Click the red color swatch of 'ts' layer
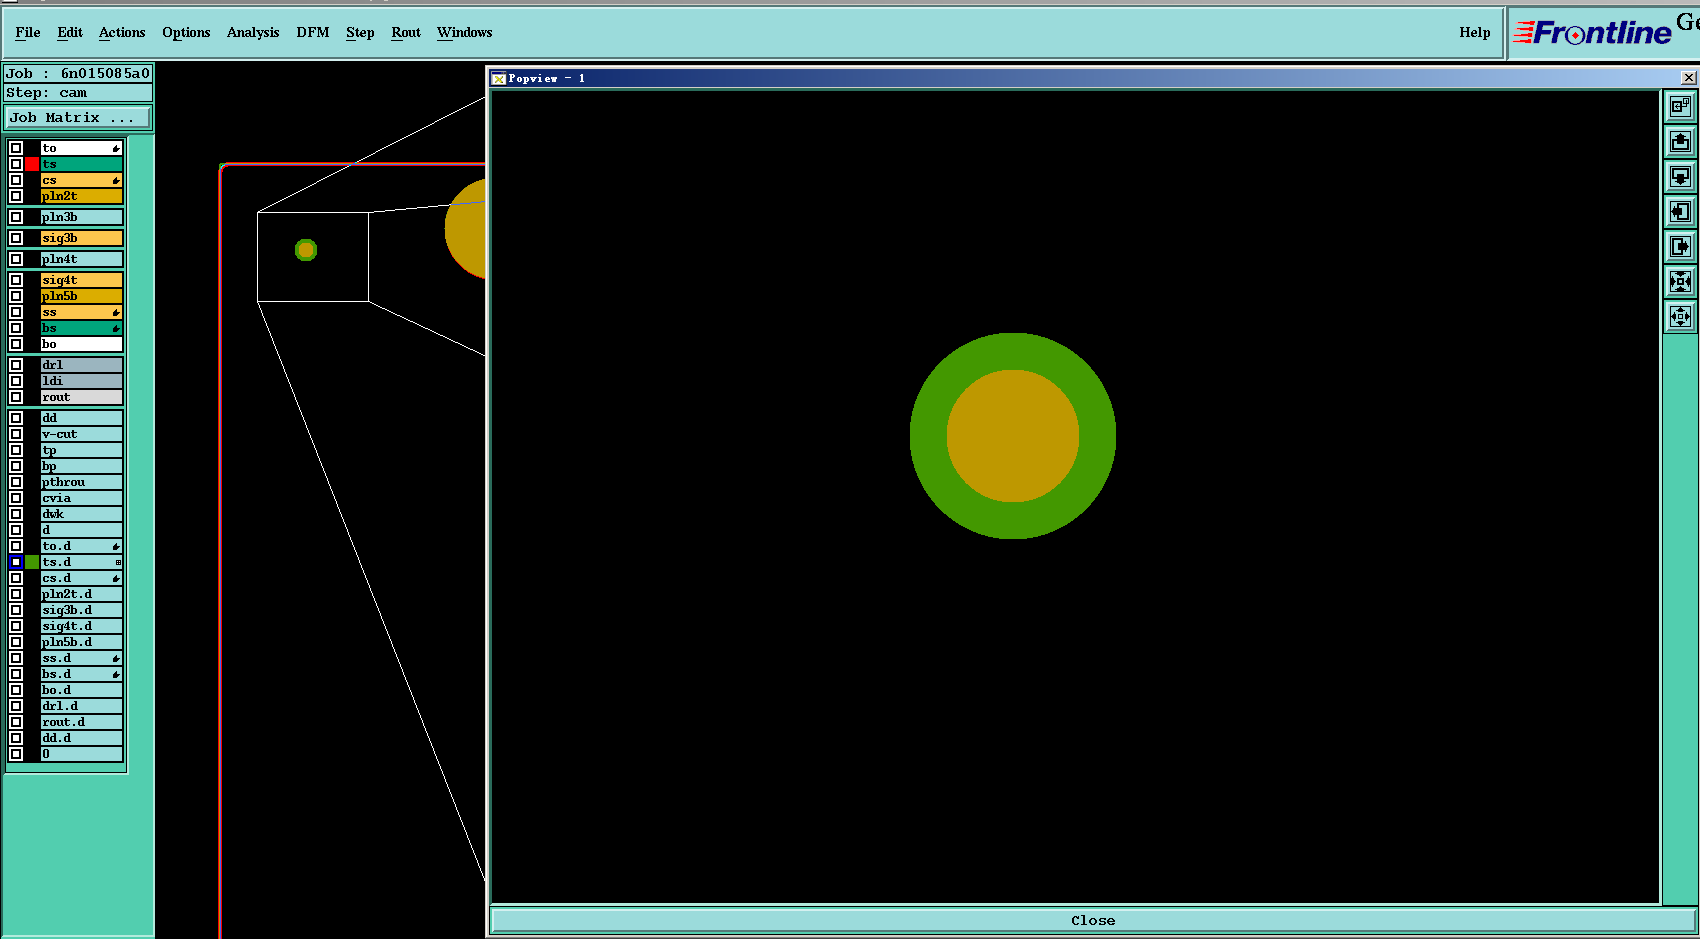Screen dimensions: 1700x939 point(32,164)
